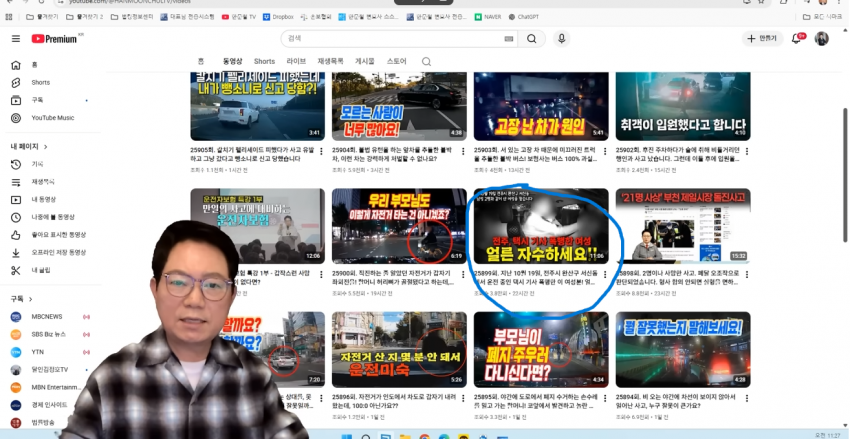
Task: Open the account avatar menu
Action: (x=822, y=39)
